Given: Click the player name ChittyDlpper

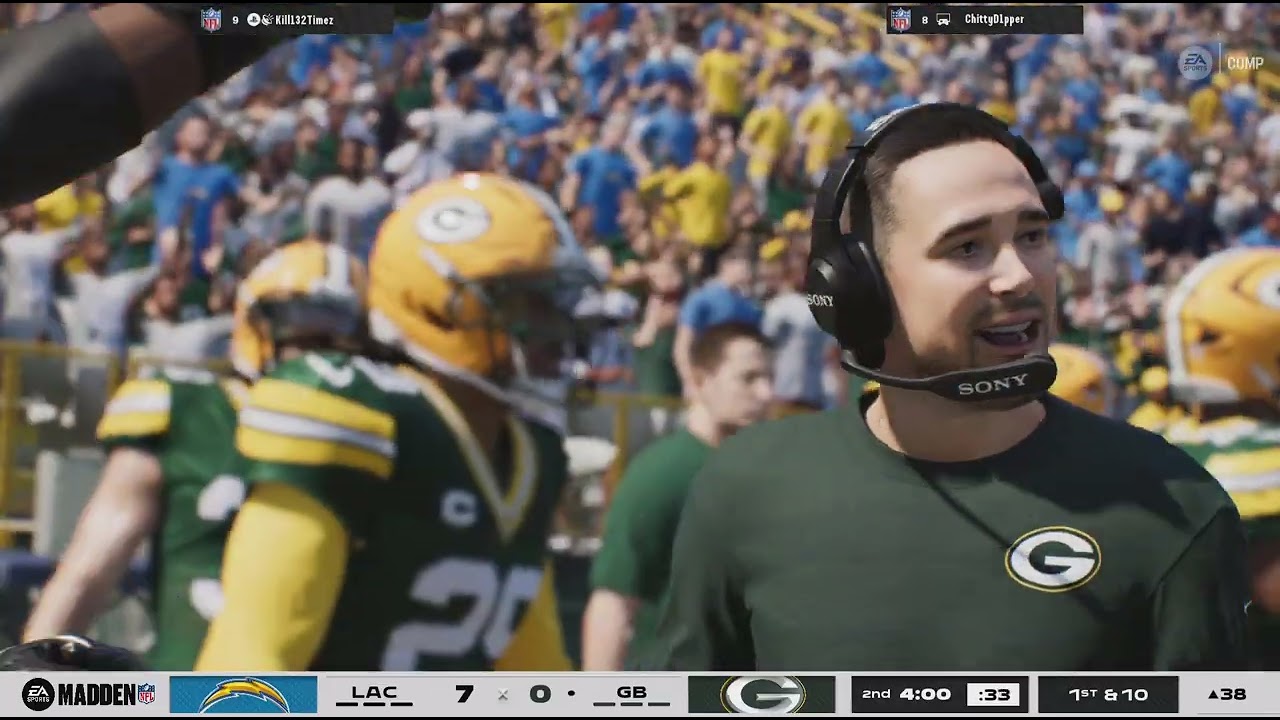Looking at the screenshot, I should (994, 20).
